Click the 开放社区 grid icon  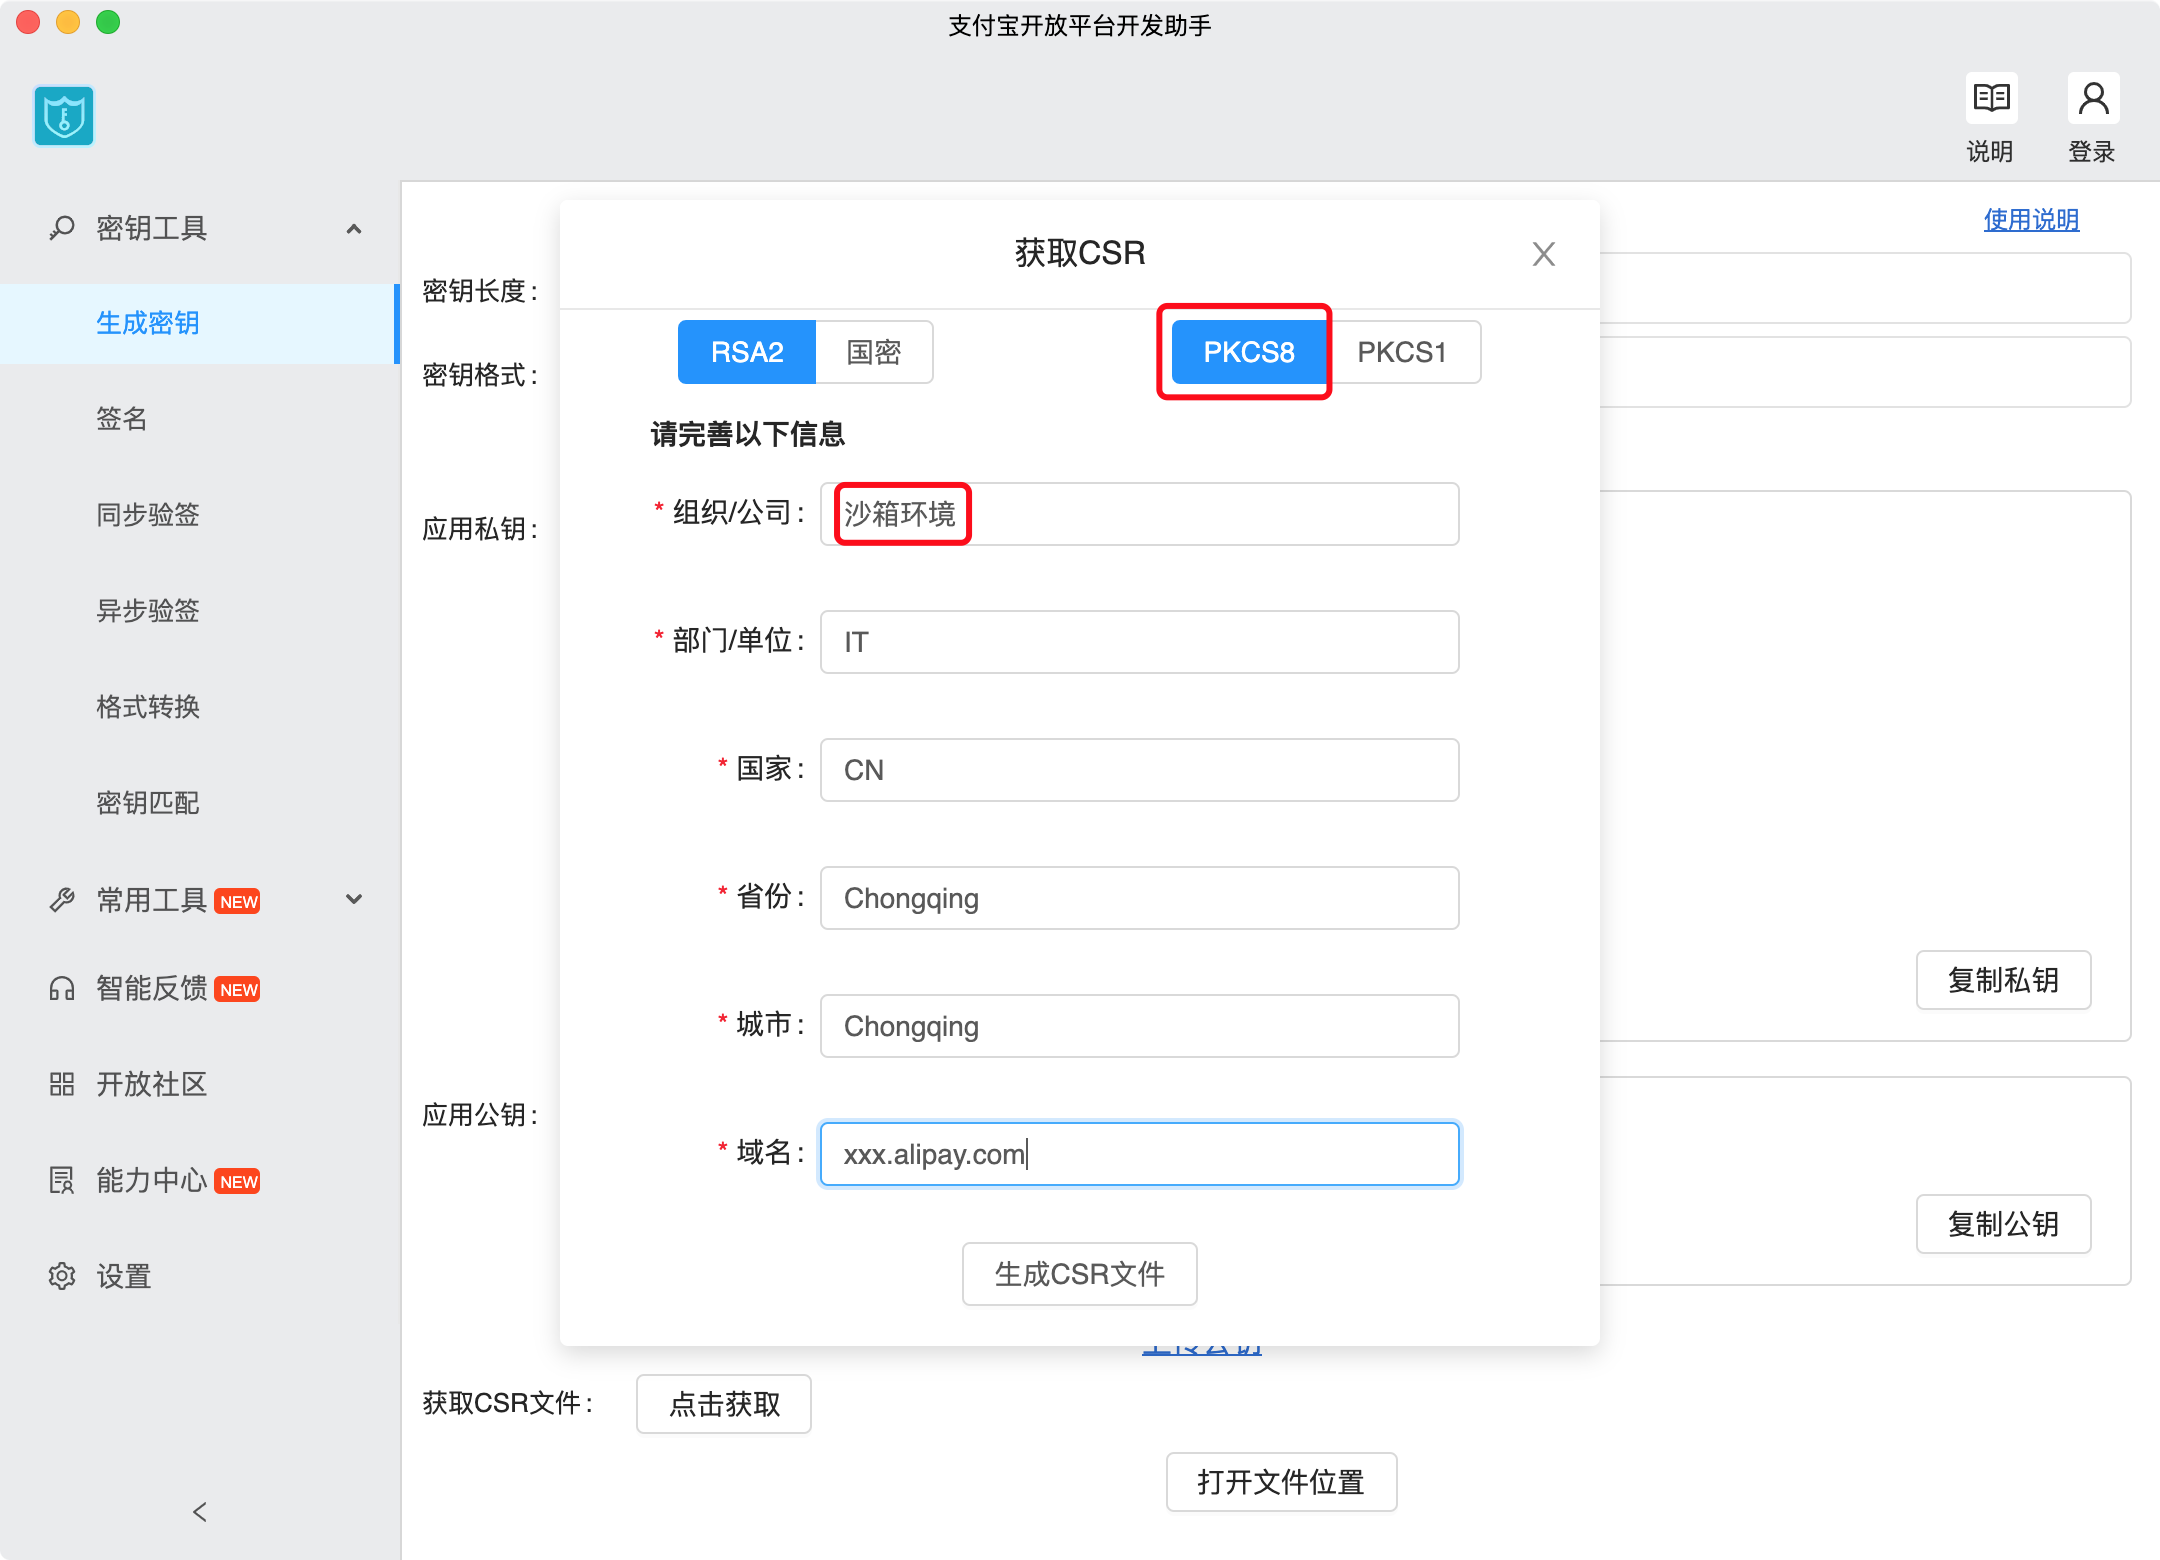62,1084
